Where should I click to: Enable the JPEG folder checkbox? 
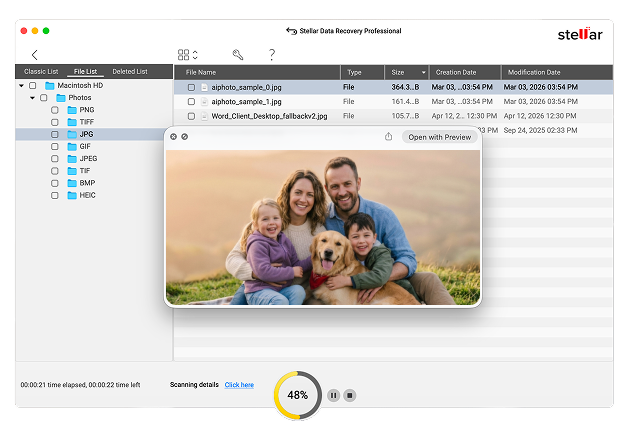pyautogui.click(x=55, y=159)
